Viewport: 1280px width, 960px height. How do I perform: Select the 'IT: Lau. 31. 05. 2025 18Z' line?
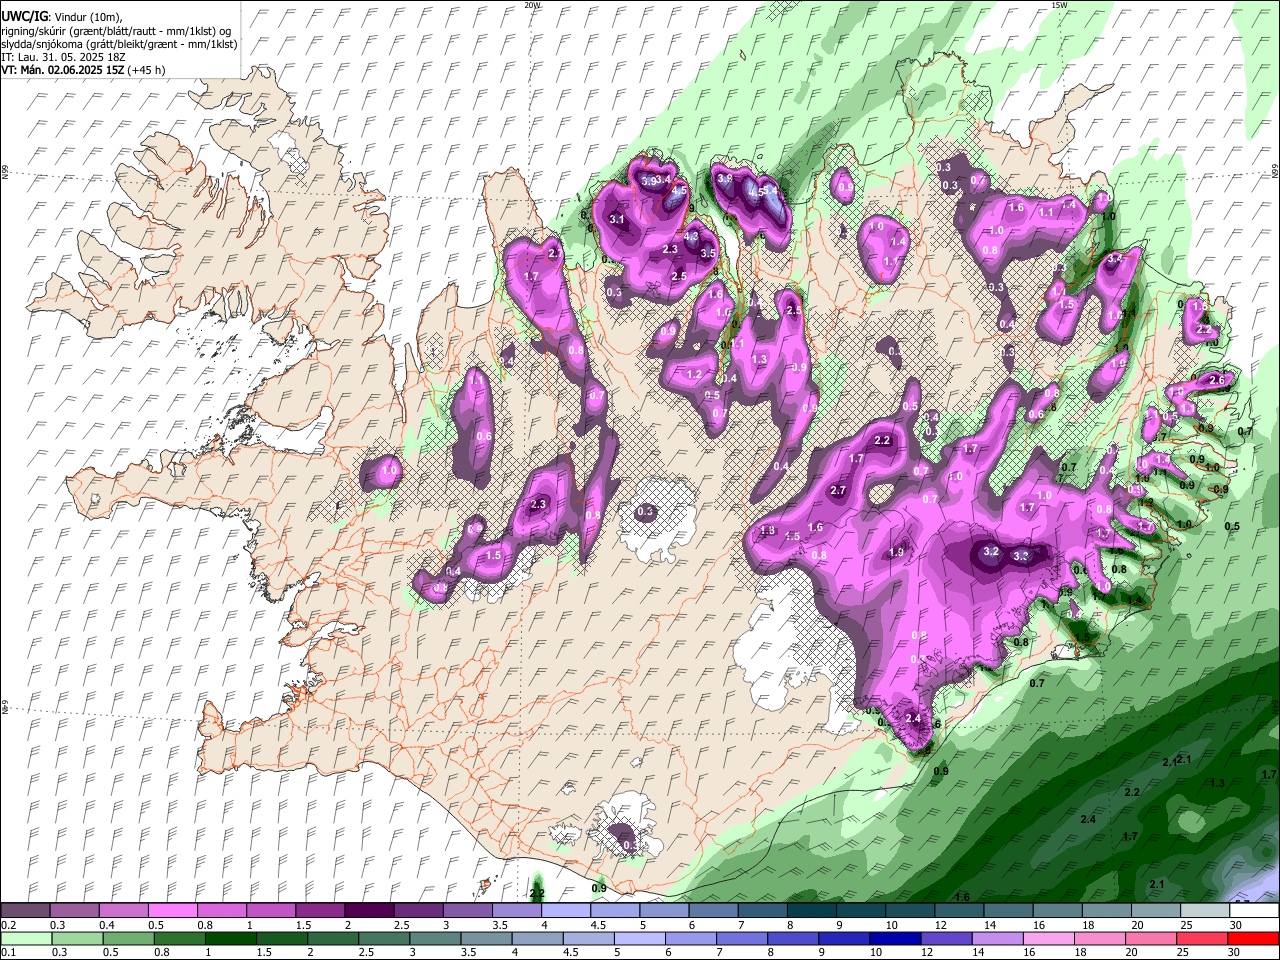coord(63,57)
